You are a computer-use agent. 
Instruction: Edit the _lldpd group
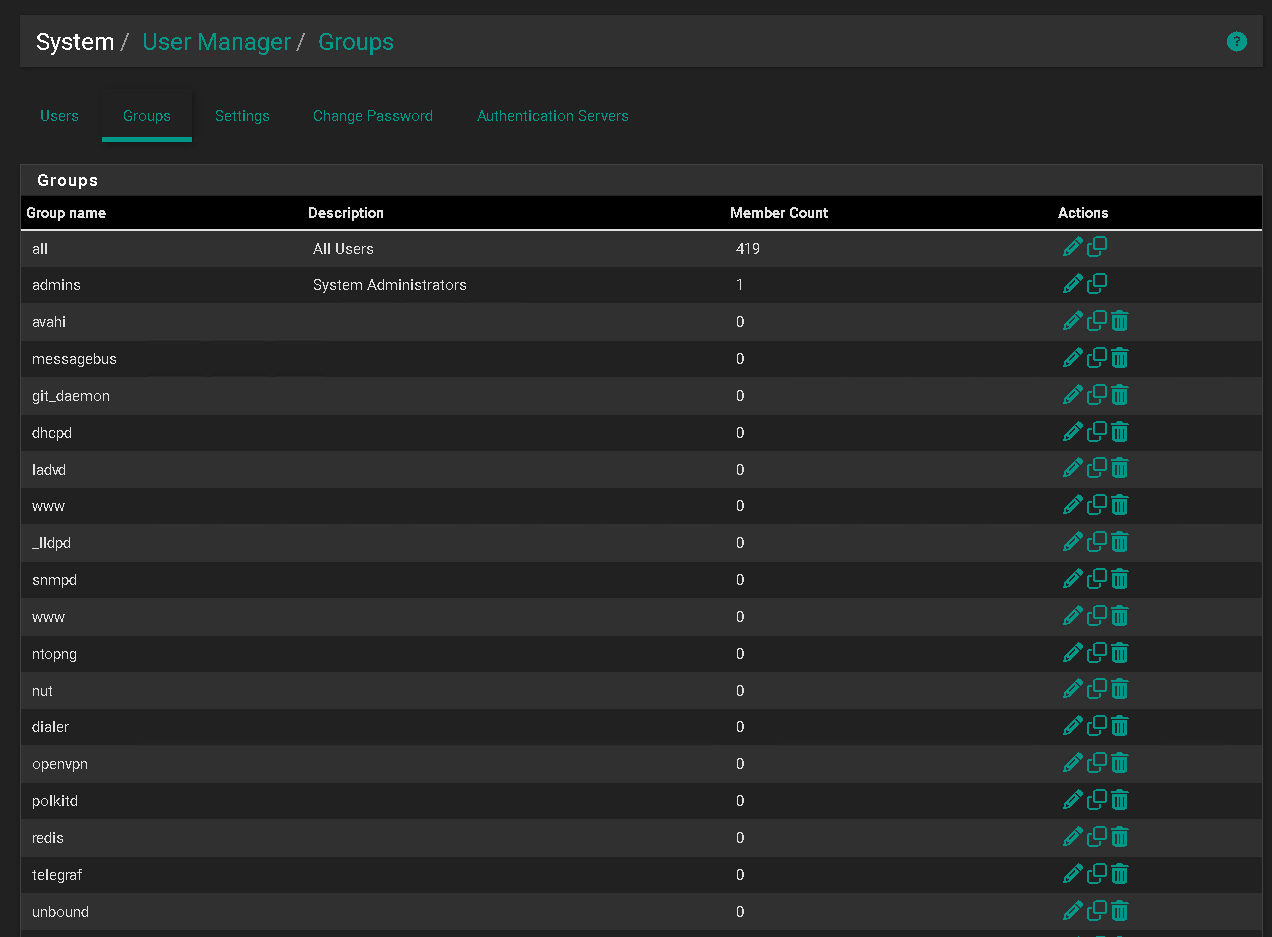click(1073, 542)
